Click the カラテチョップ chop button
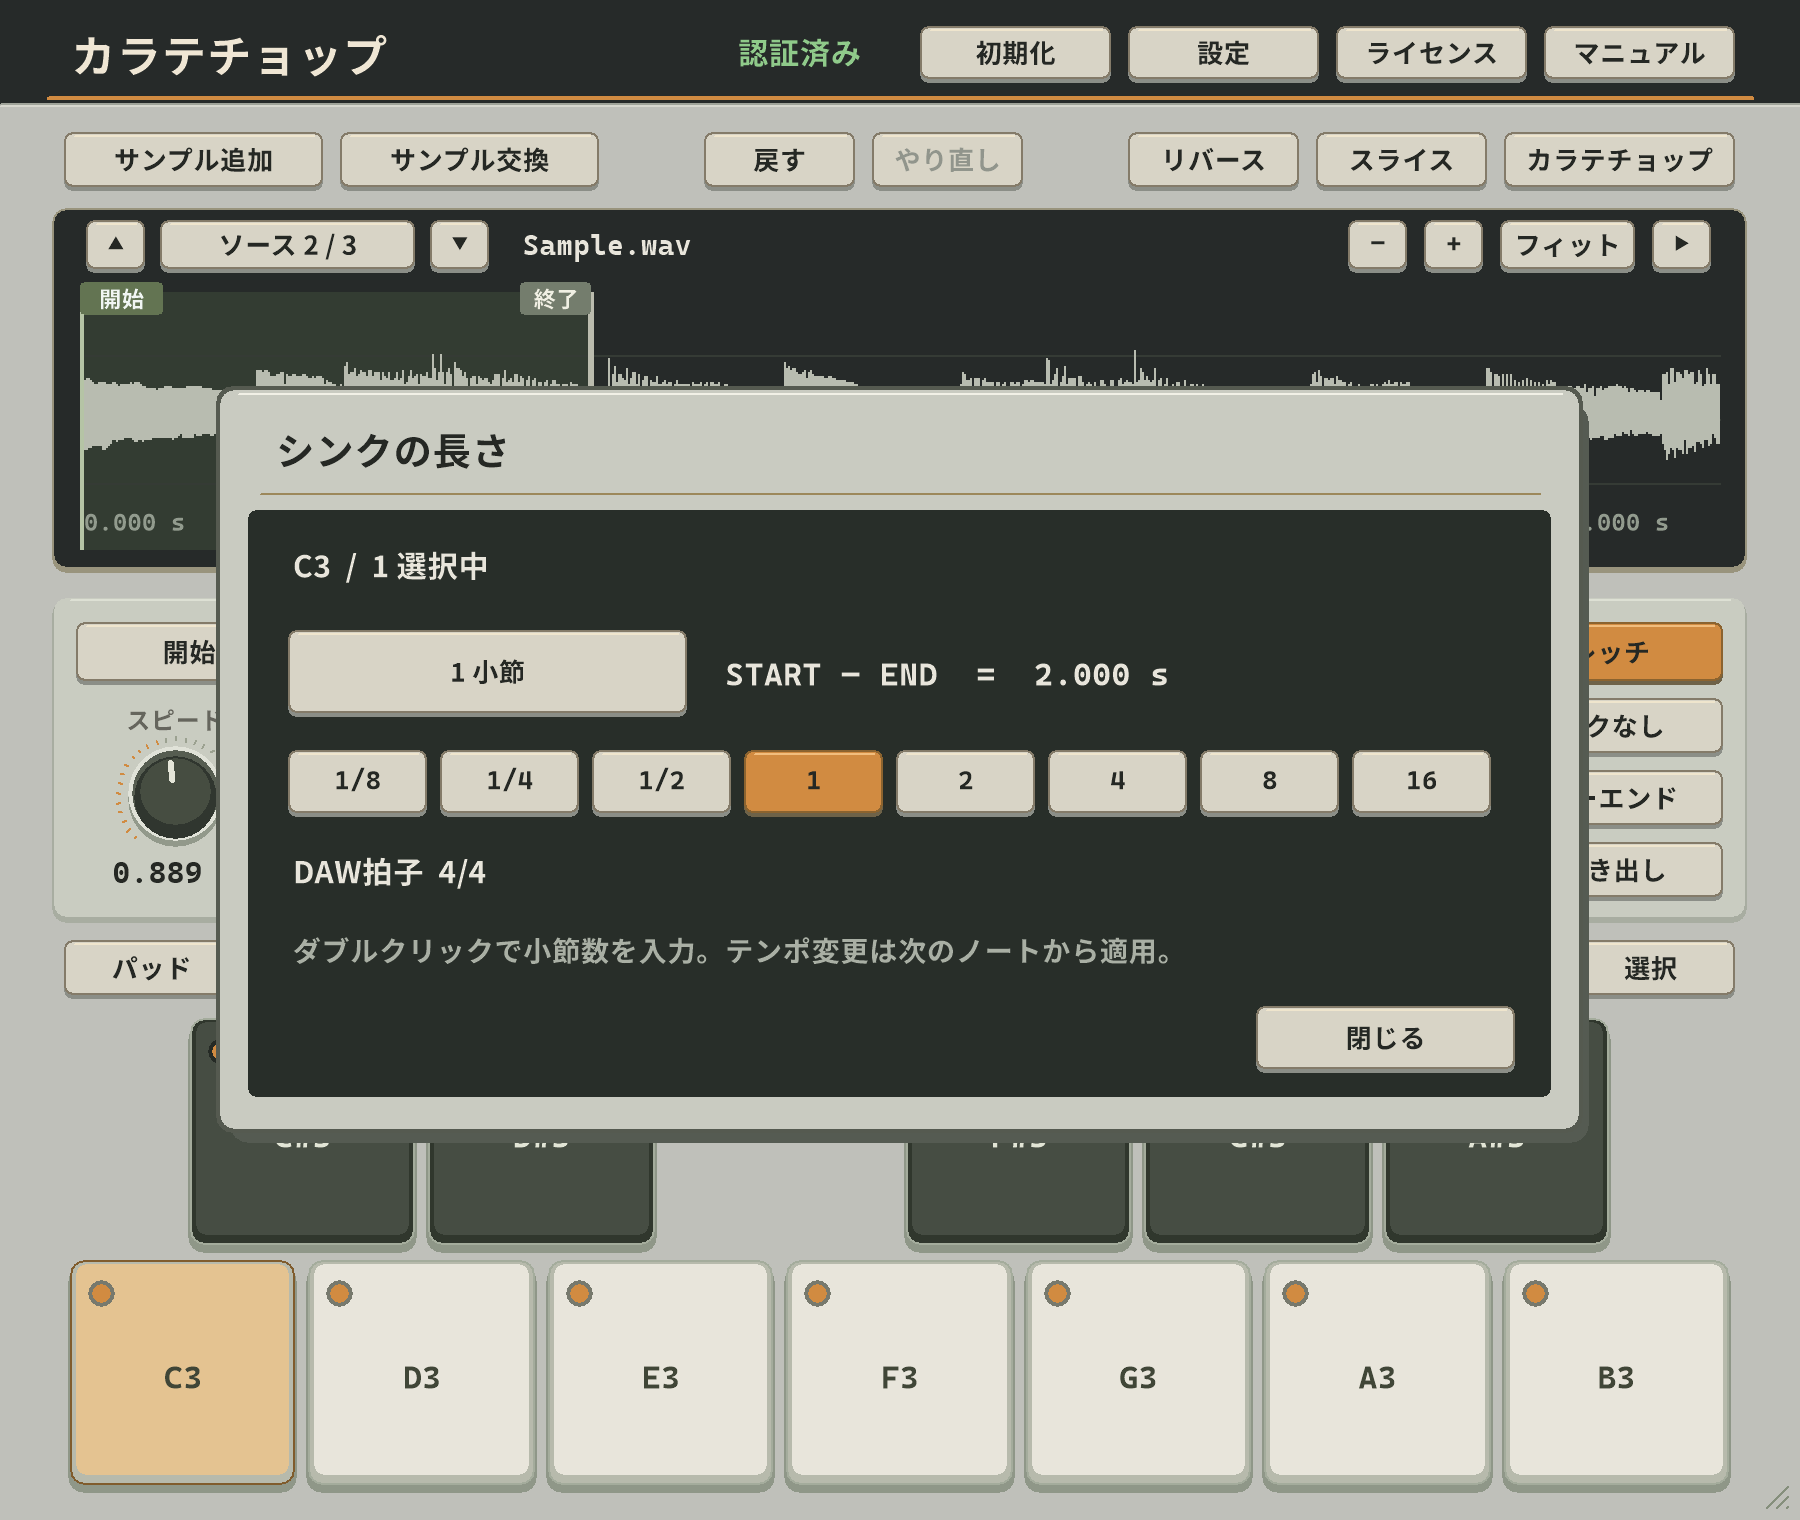This screenshot has width=1800, height=1520. [1619, 160]
